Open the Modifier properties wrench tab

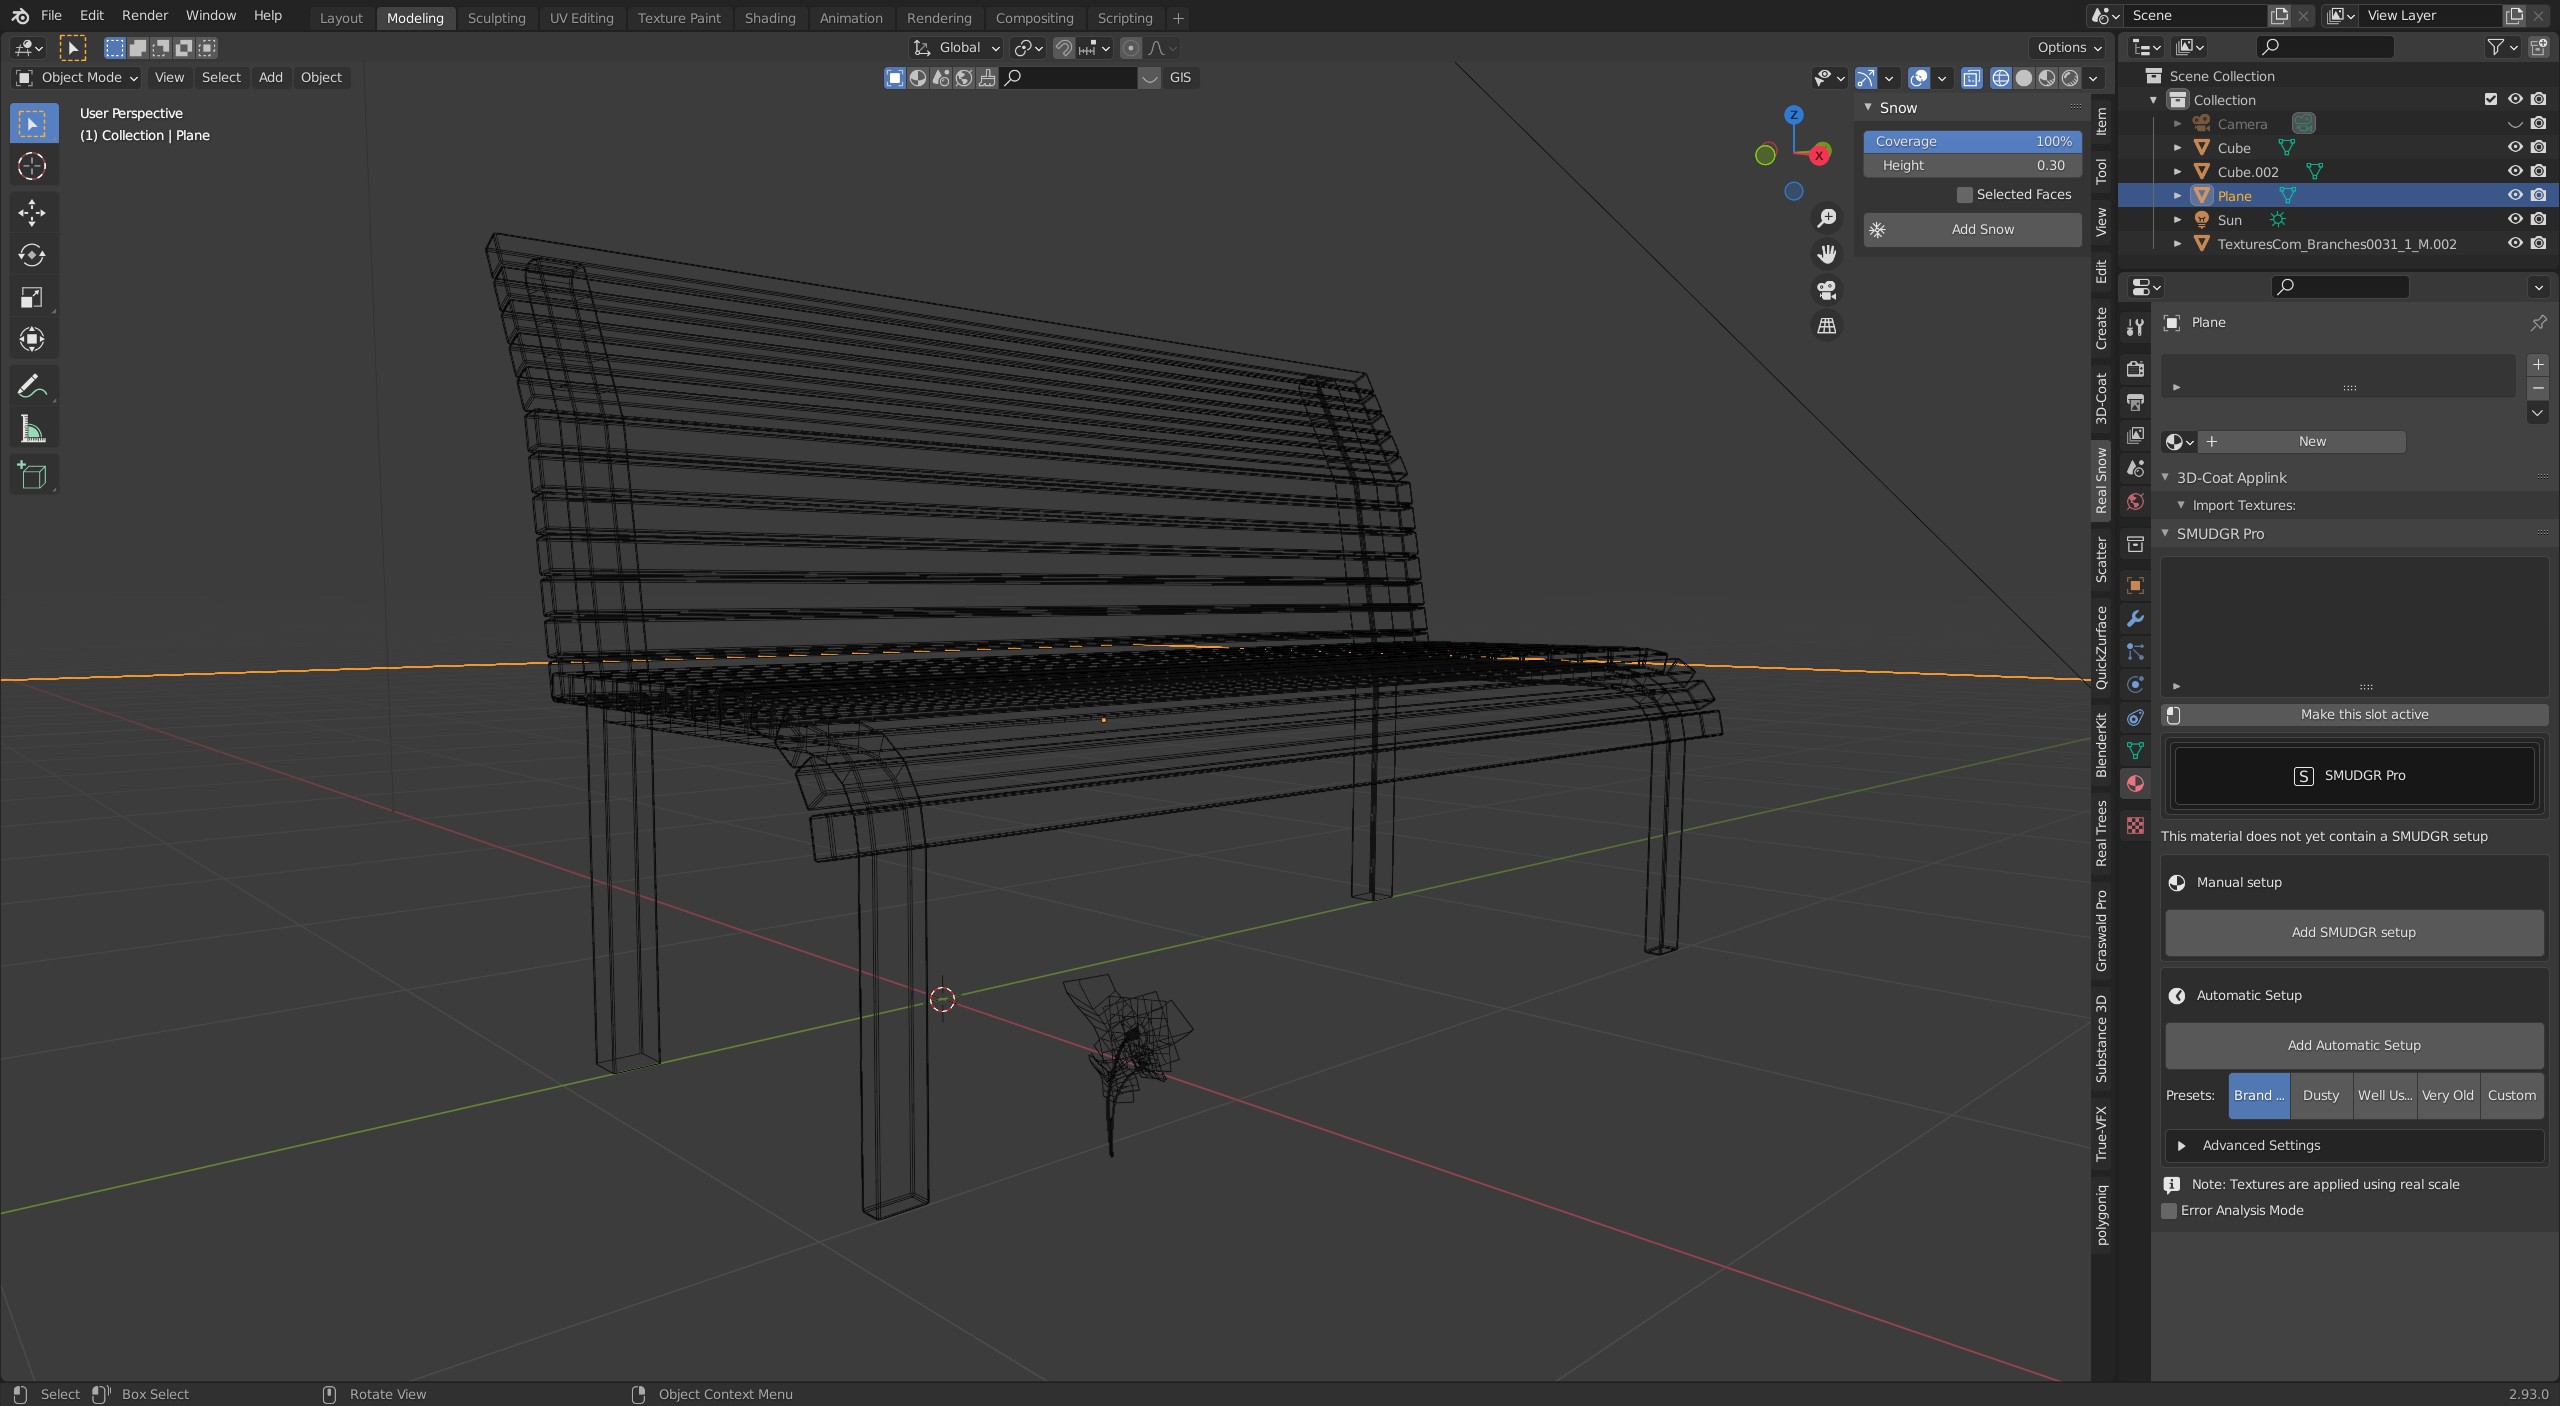(2135, 619)
